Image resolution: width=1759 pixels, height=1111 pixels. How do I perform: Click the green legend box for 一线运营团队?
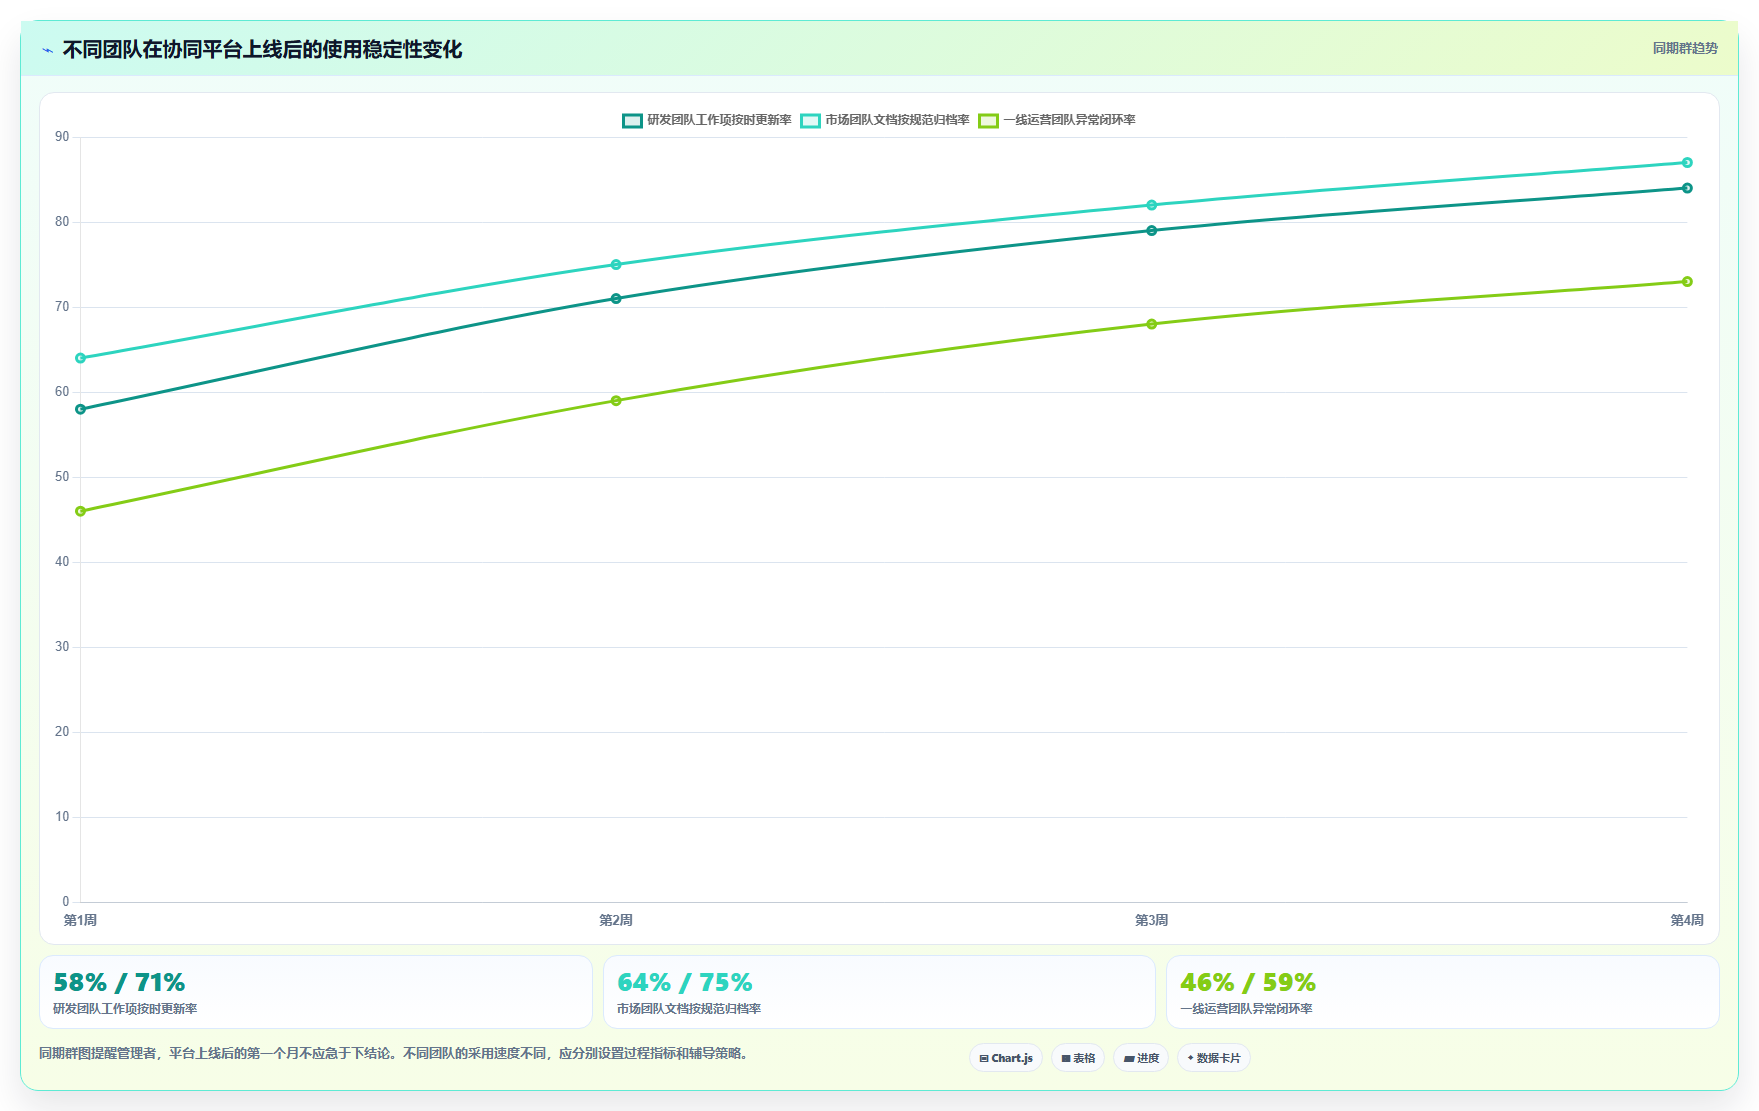(988, 120)
